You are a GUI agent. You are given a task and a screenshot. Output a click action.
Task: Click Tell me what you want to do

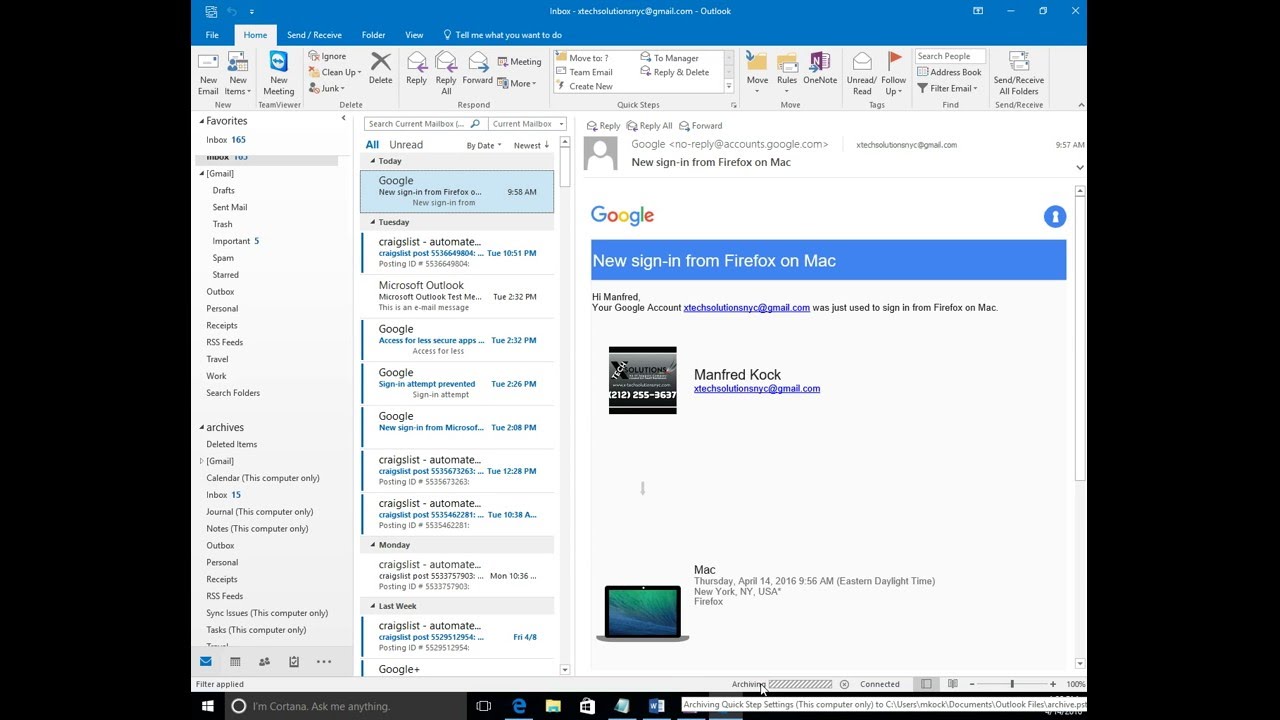[508, 35]
